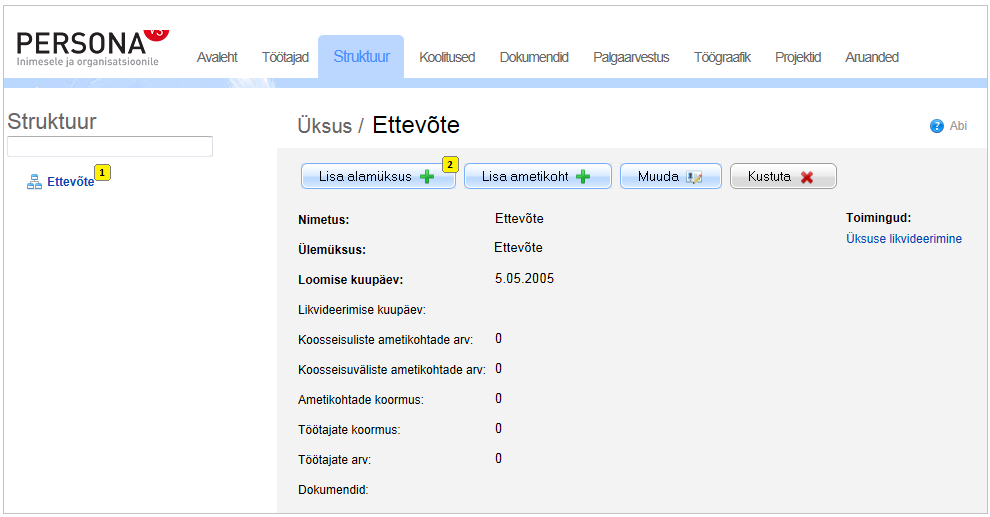The image size is (990, 517).
Task: Click green plus on Lisa ametikoht
Action: pyautogui.click(x=582, y=177)
